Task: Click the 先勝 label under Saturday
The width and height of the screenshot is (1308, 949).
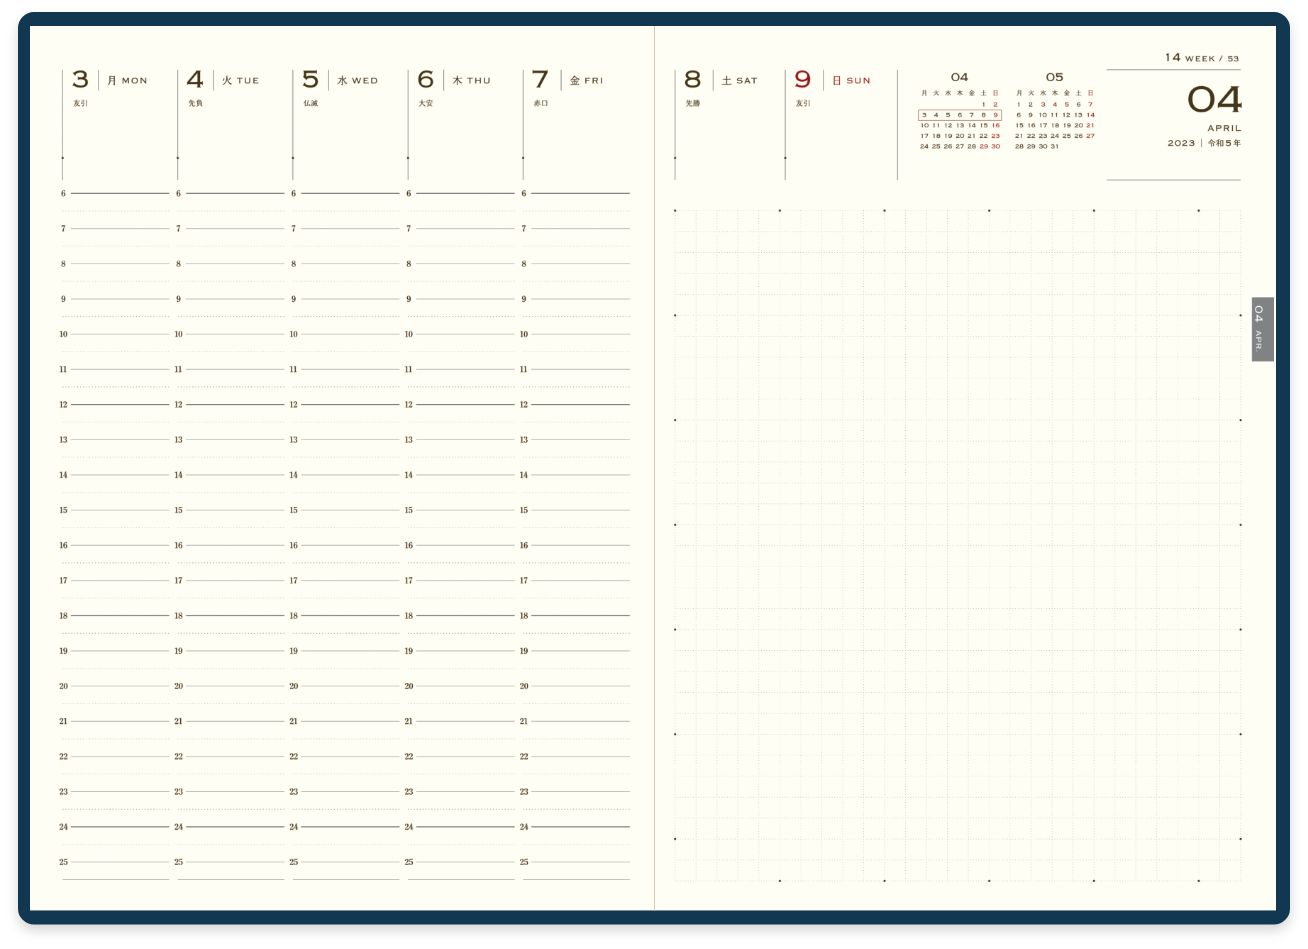Action: pos(693,103)
